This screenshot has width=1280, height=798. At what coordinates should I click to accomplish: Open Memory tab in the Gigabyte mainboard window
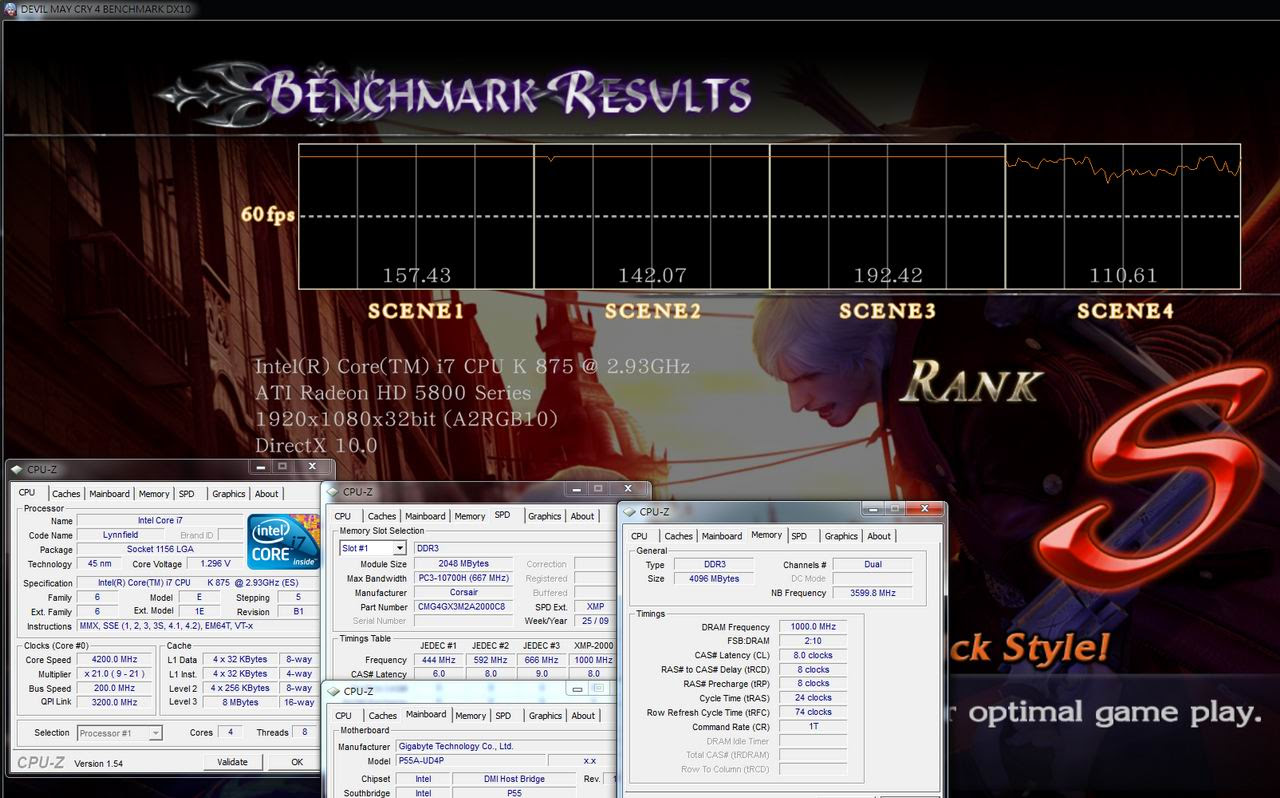pos(470,716)
